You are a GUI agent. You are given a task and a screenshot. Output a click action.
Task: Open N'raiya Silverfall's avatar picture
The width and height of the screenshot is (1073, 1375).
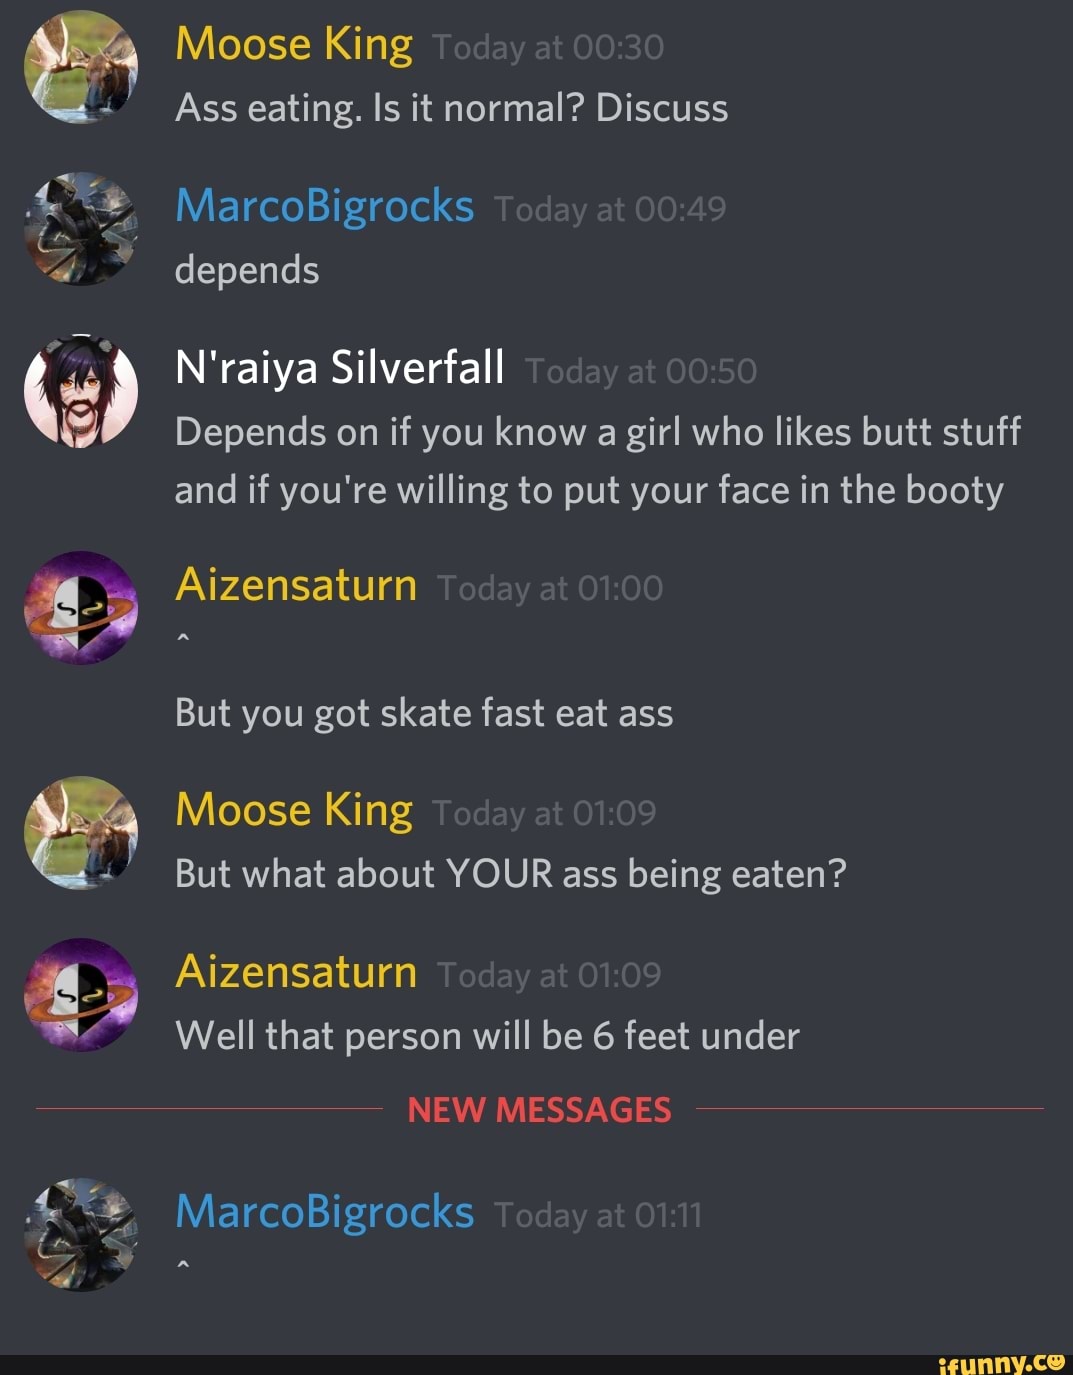pyautogui.click(x=81, y=391)
